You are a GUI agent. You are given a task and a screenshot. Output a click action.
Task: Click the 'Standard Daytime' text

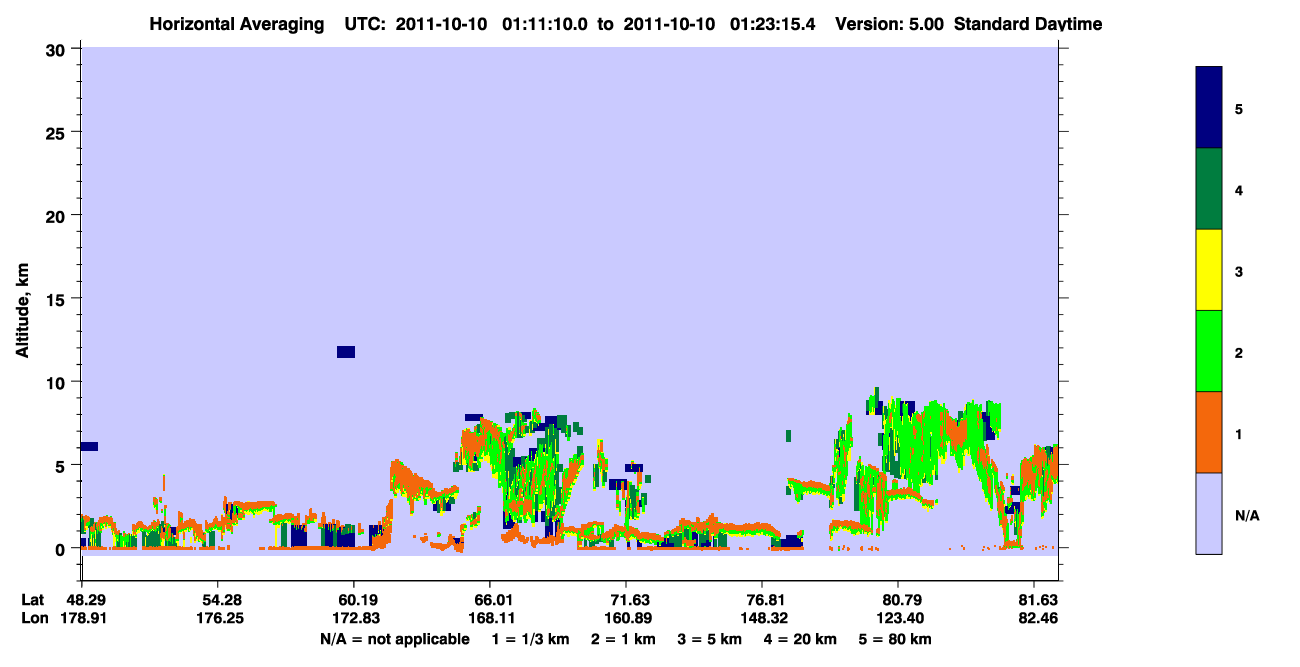(x=1028, y=24)
